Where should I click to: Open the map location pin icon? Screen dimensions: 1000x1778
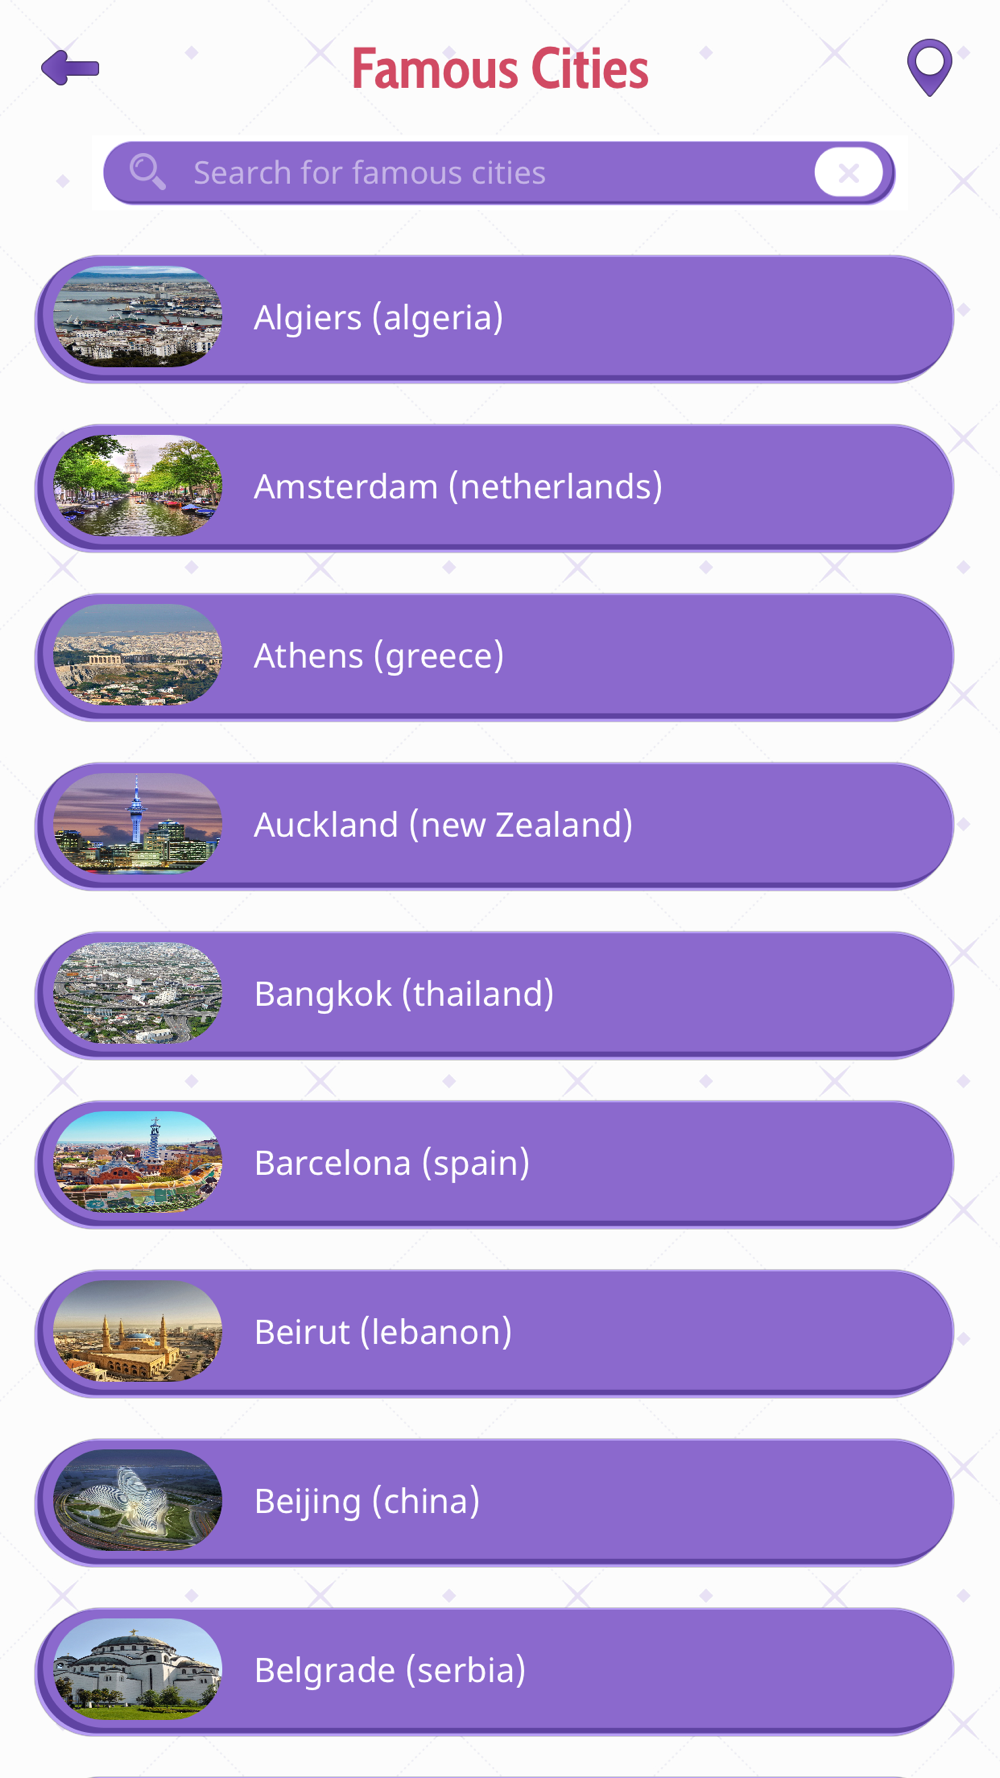pos(929,67)
